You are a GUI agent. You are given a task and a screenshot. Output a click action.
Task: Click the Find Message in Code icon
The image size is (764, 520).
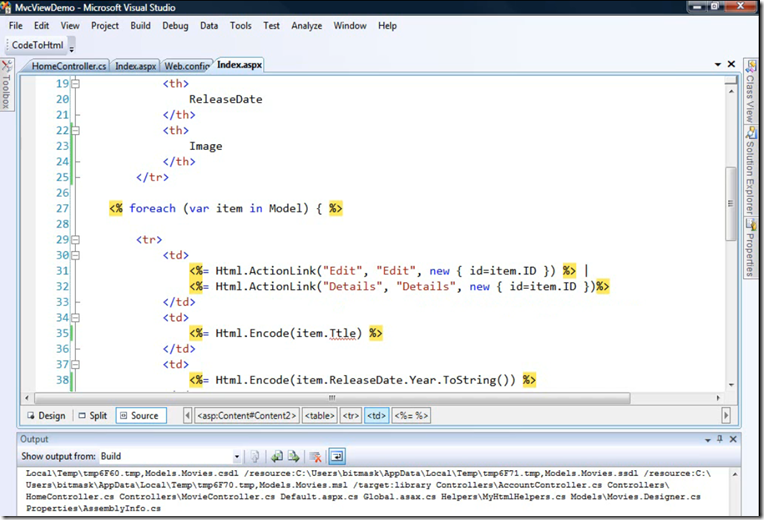(x=254, y=457)
